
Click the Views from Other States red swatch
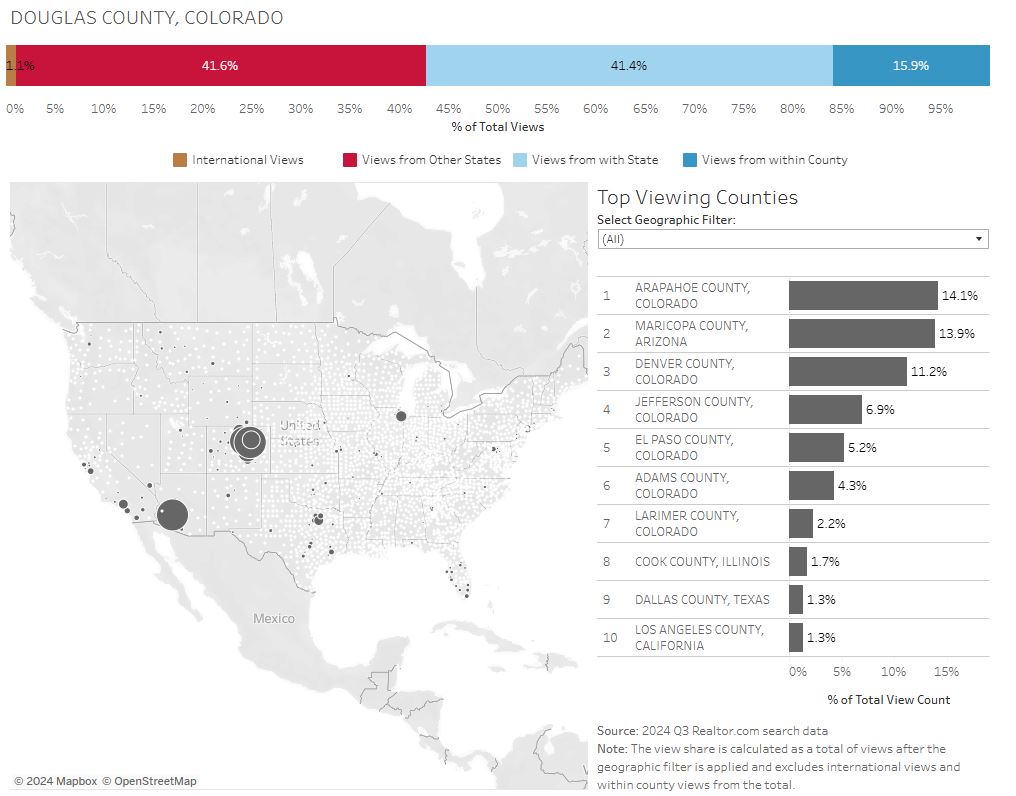point(350,160)
